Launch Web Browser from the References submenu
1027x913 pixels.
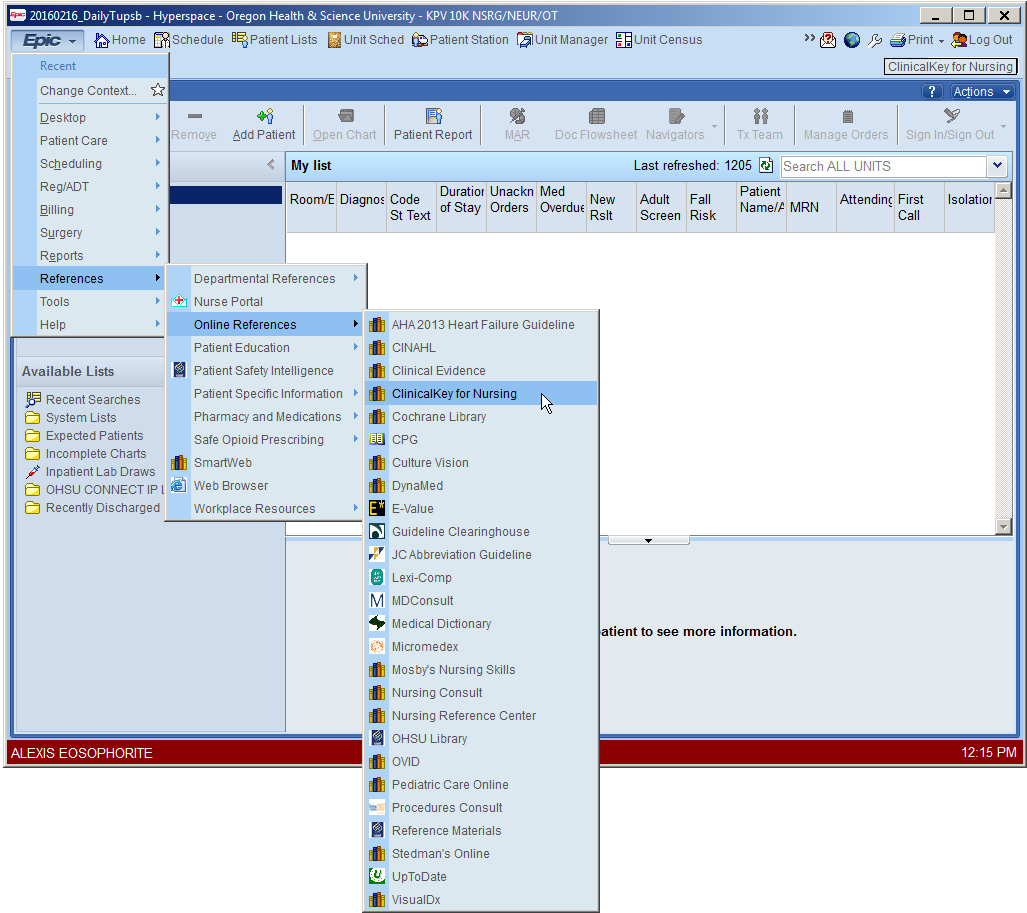(x=265, y=485)
